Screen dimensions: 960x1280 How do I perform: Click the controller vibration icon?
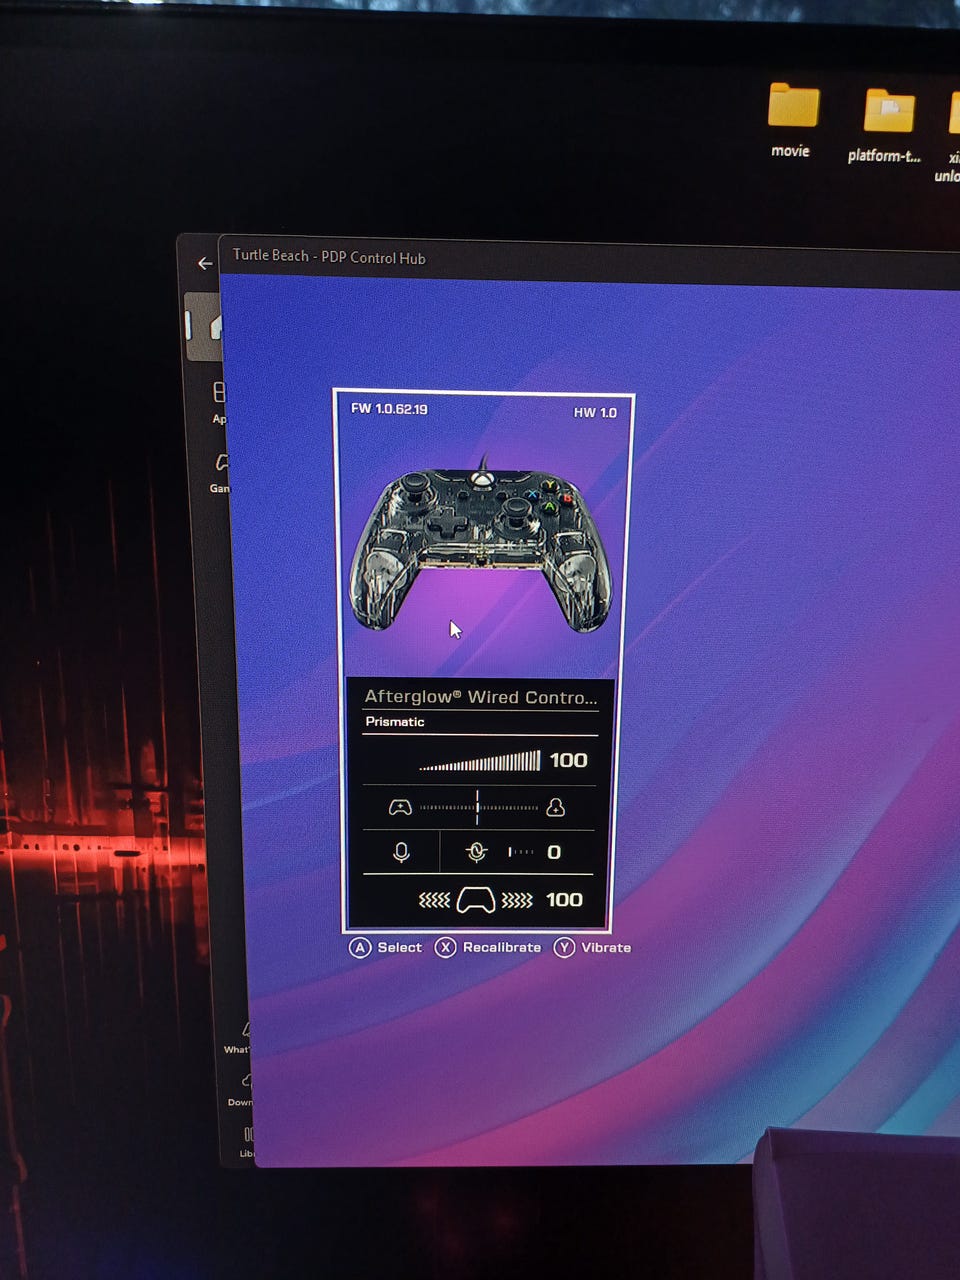click(475, 901)
